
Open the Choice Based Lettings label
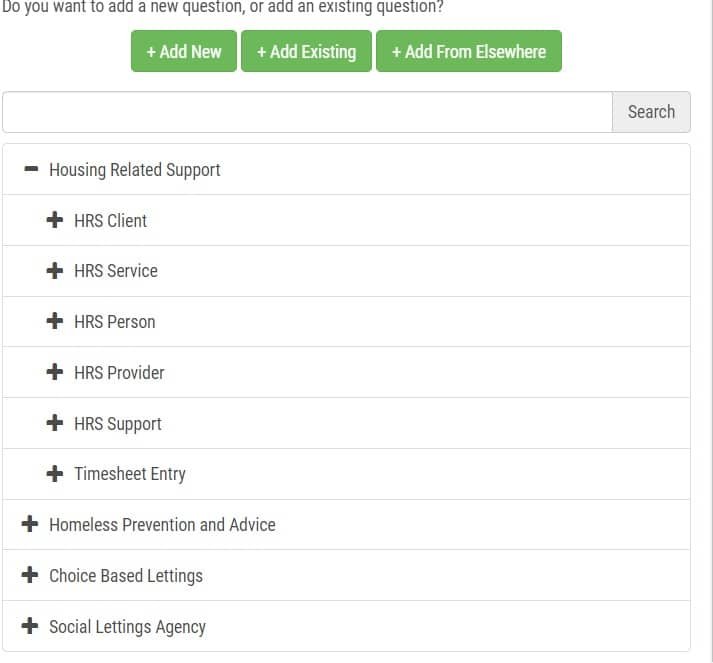[x=126, y=576]
